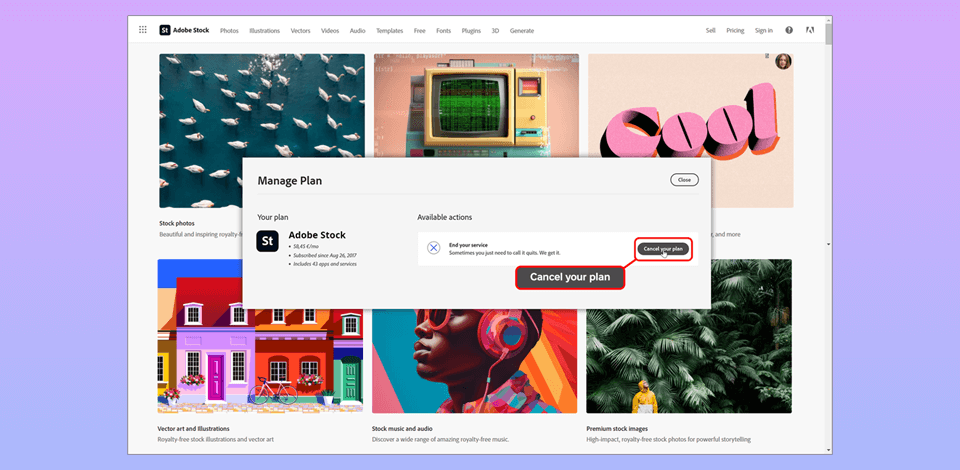Open the 3D menu item
This screenshot has width=960, height=470.
495,31
